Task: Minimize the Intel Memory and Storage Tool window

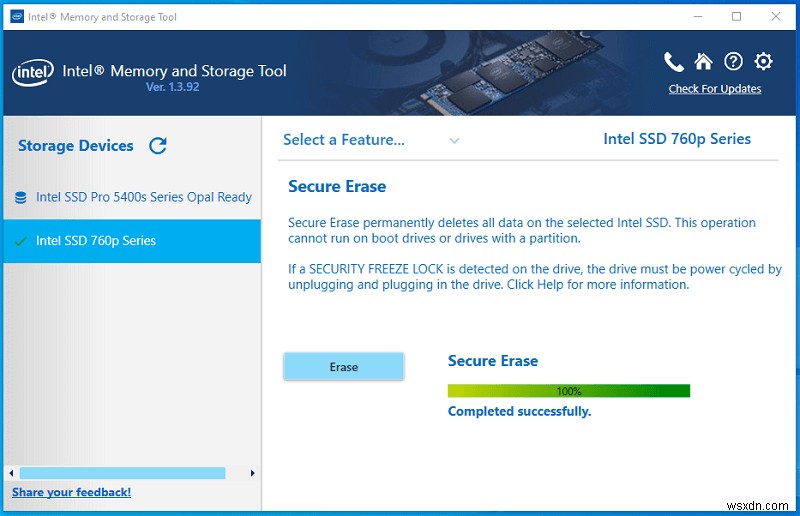Action: [x=698, y=17]
